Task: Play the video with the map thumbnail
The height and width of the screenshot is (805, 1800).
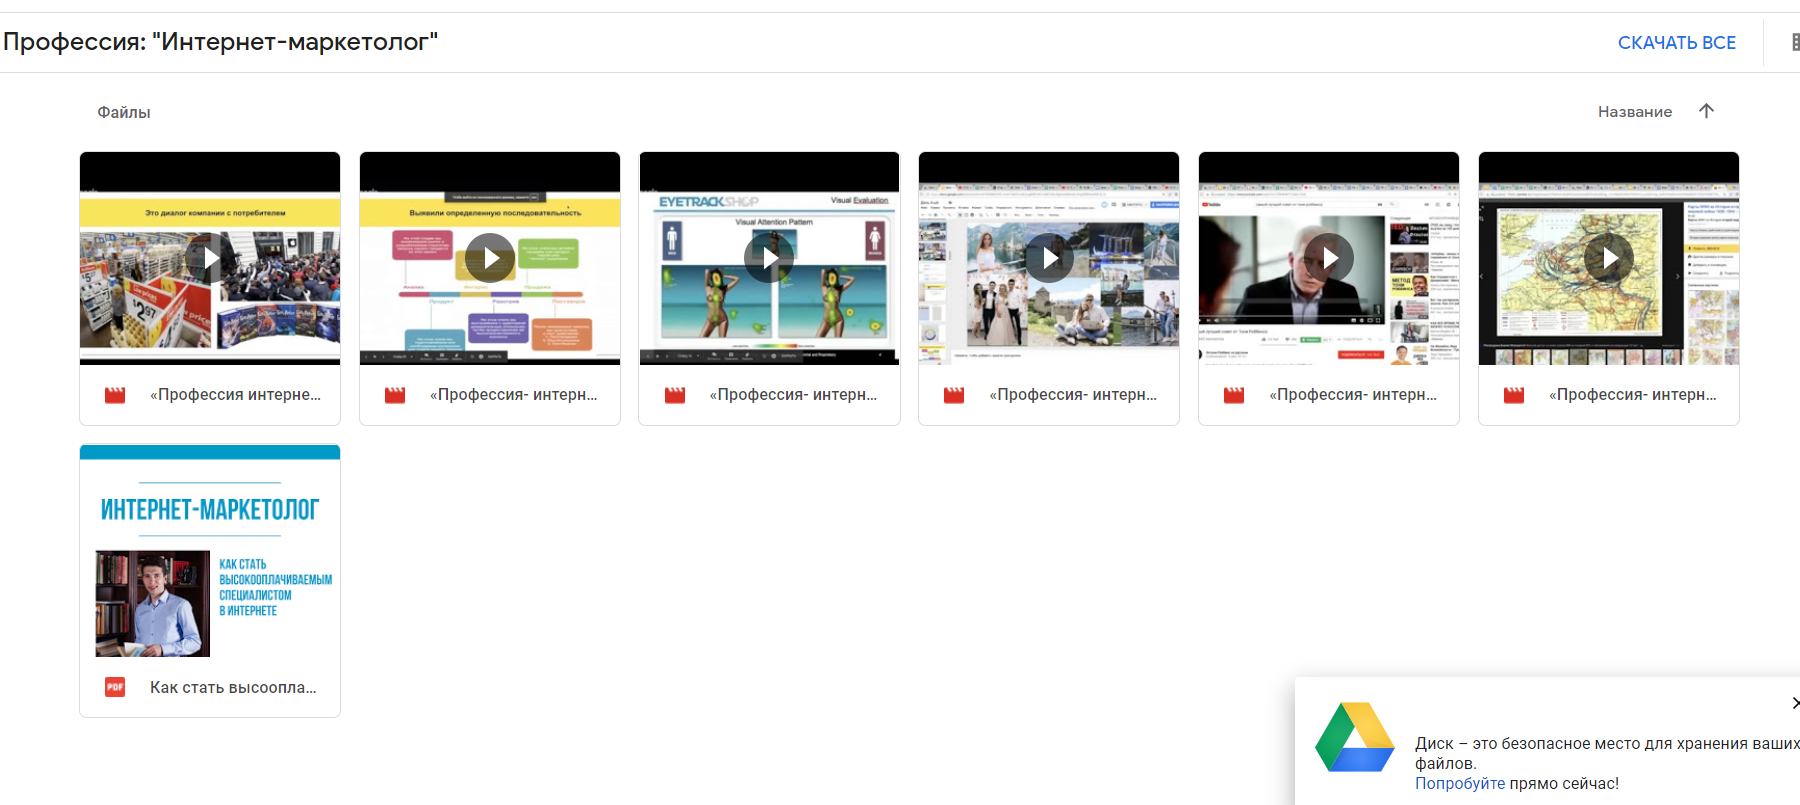Action: point(1608,258)
